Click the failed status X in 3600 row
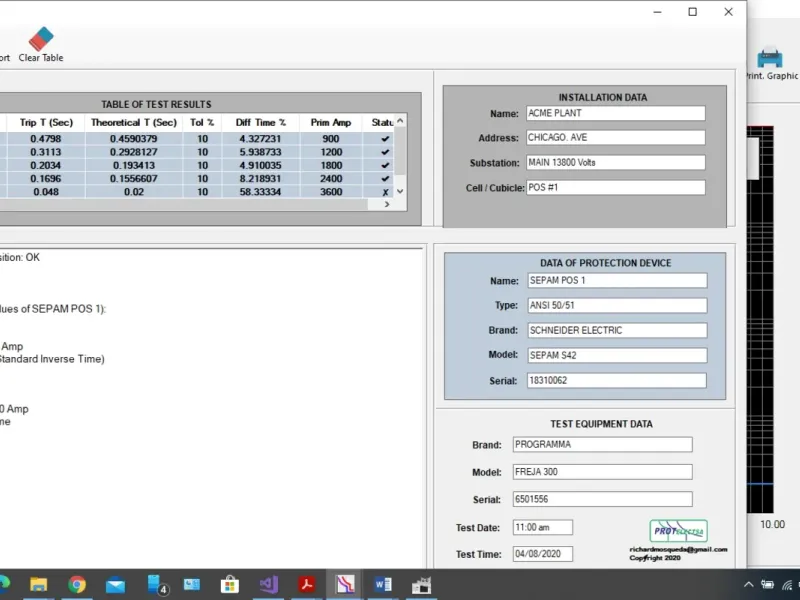 (x=385, y=192)
